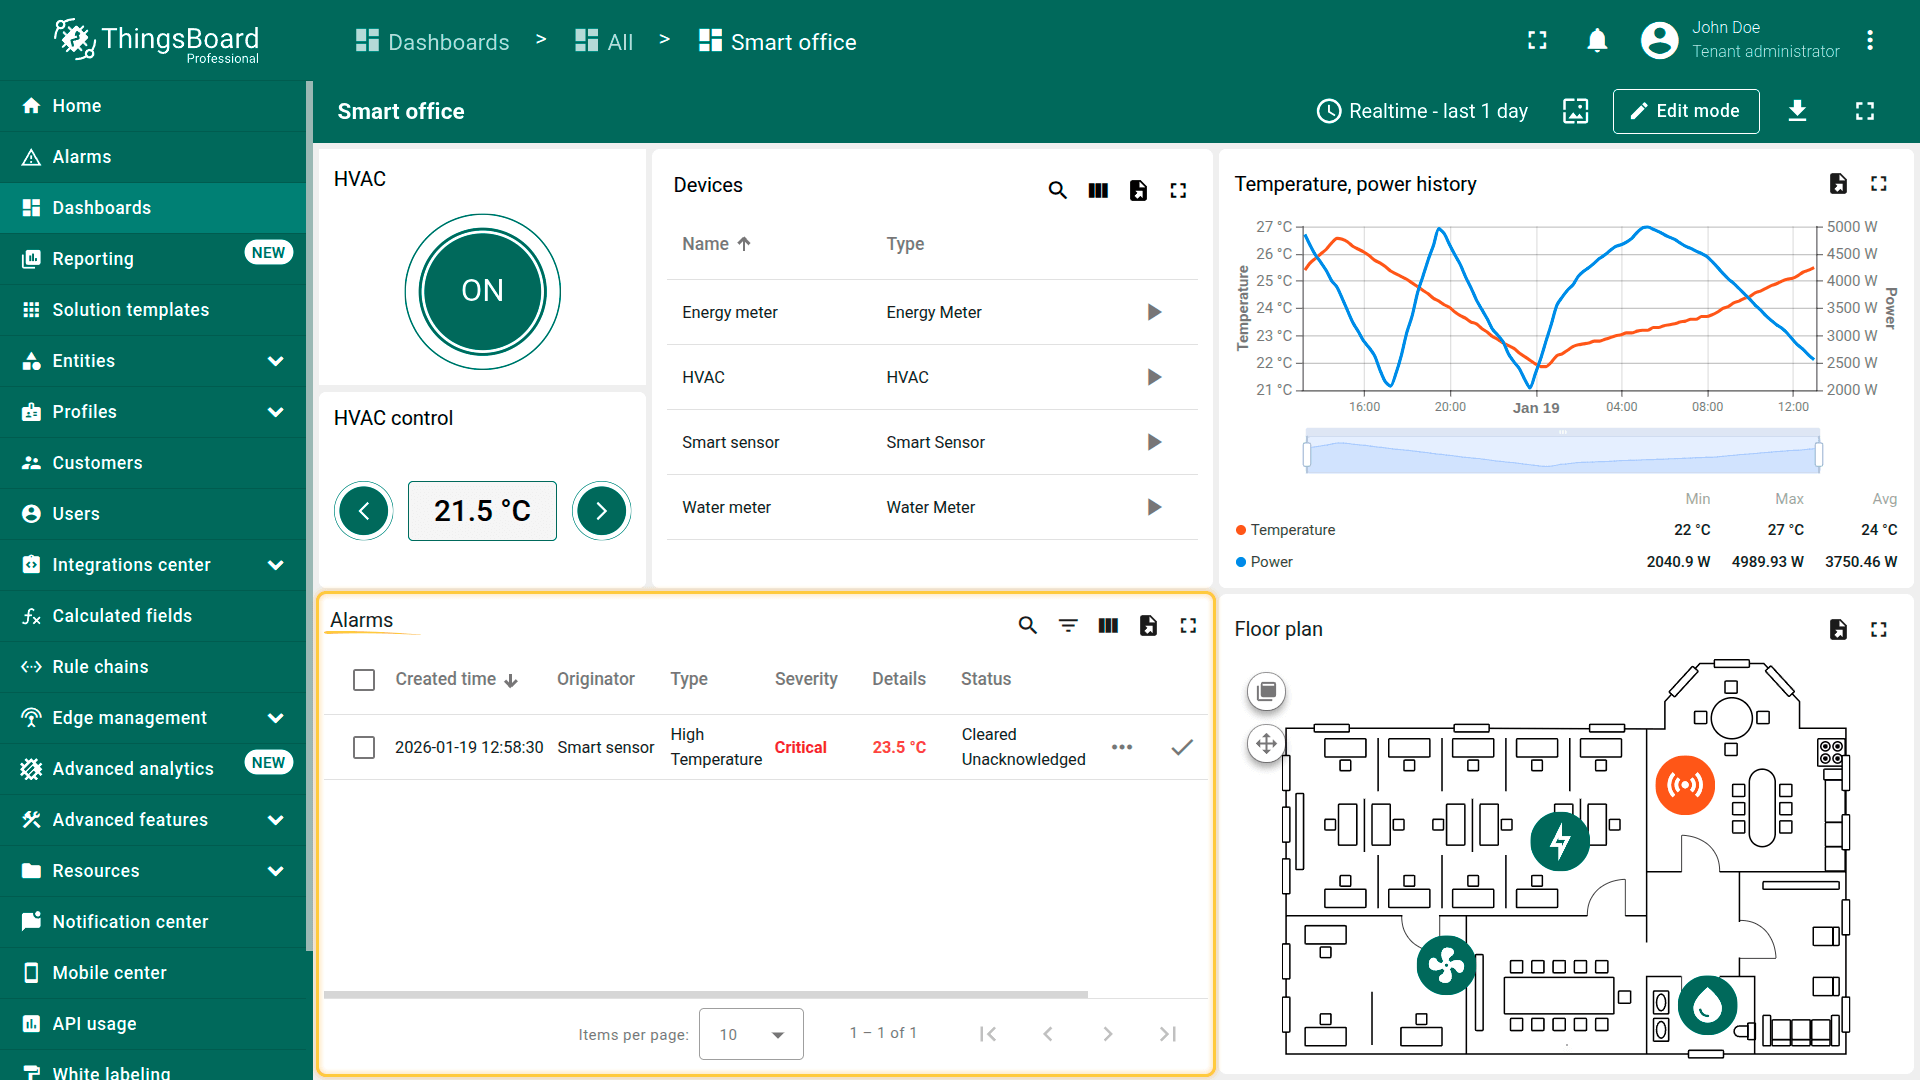Check the Smart sensor alarm row
1920x1080 pixels.
pyautogui.click(x=364, y=747)
